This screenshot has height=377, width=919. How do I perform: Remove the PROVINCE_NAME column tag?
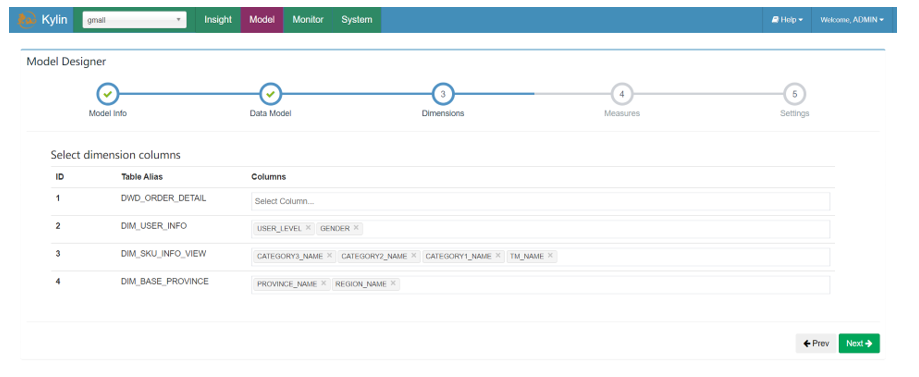324,283
